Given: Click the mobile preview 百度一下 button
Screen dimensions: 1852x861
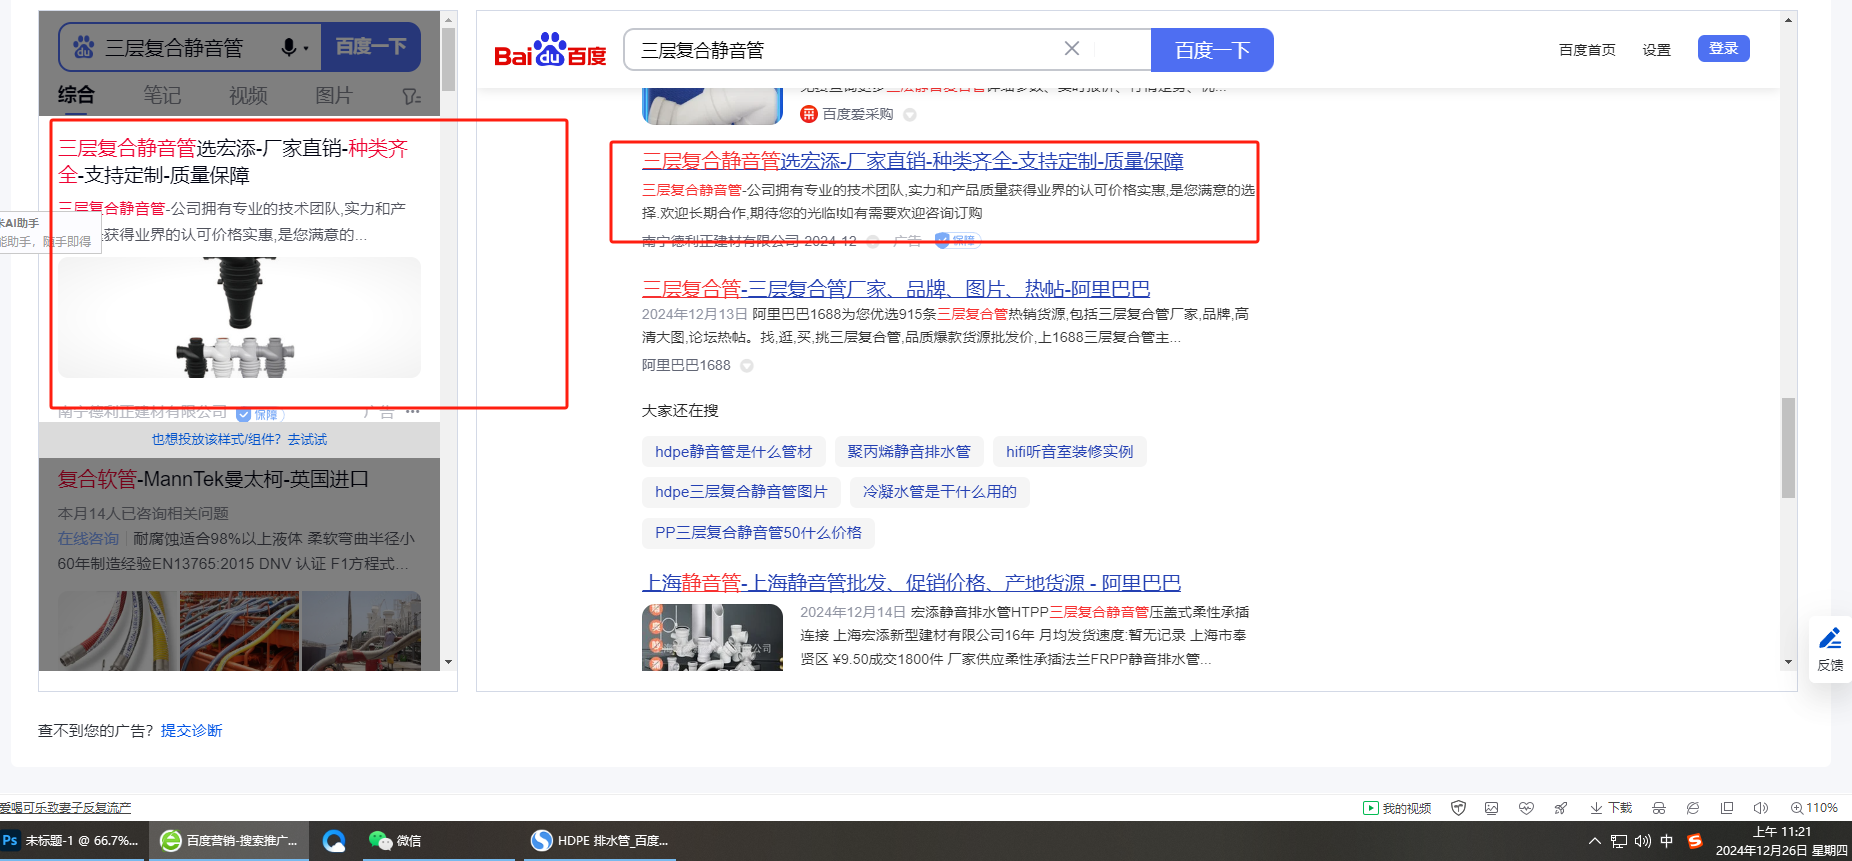Looking at the screenshot, I should point(371,47).
